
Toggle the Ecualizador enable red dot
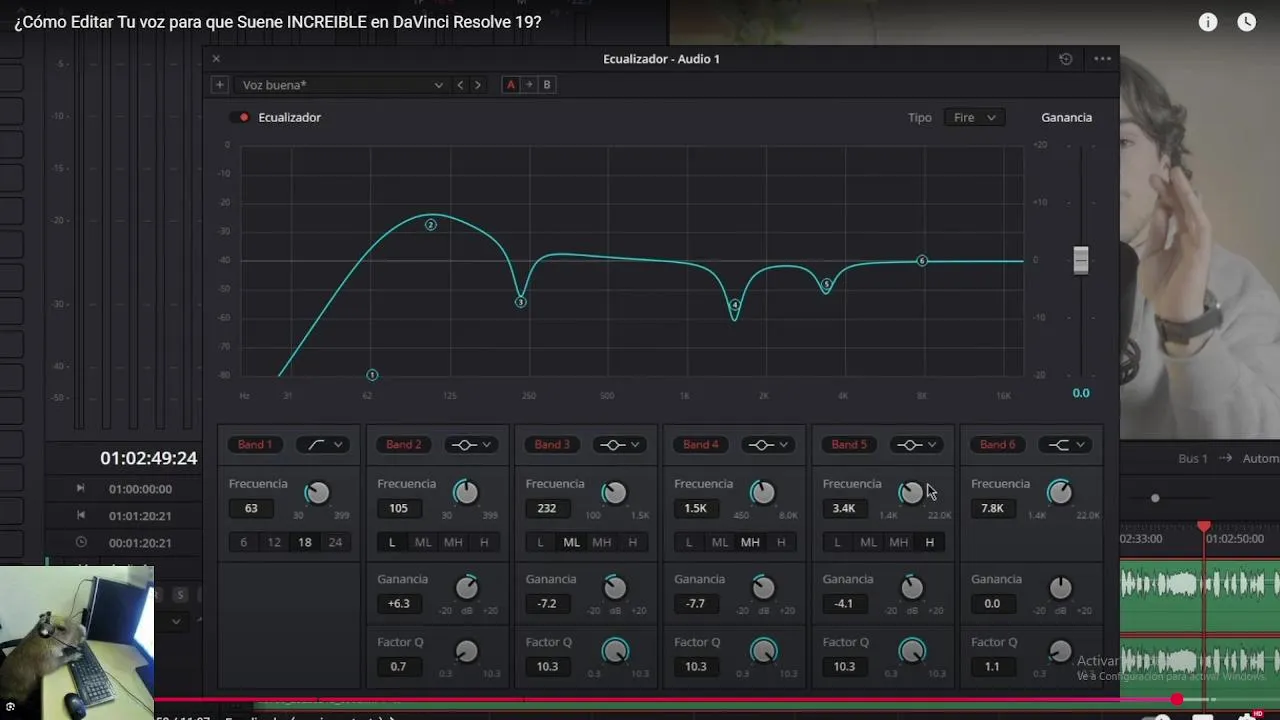[x=243, y=117]
